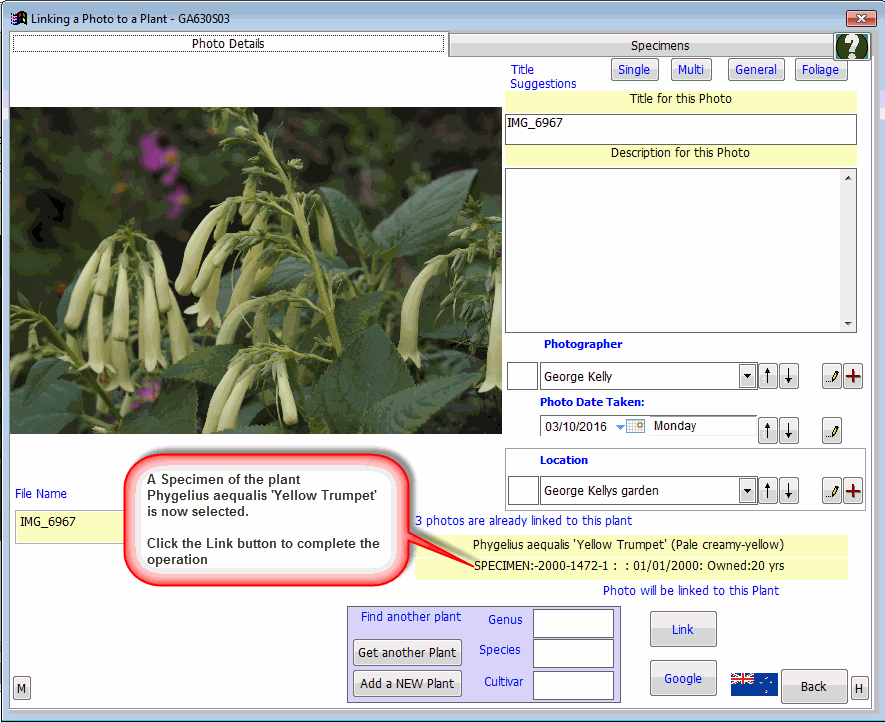Expand the Photographer dropdown list
885x722 pixels.
click(x=747, y=376)
